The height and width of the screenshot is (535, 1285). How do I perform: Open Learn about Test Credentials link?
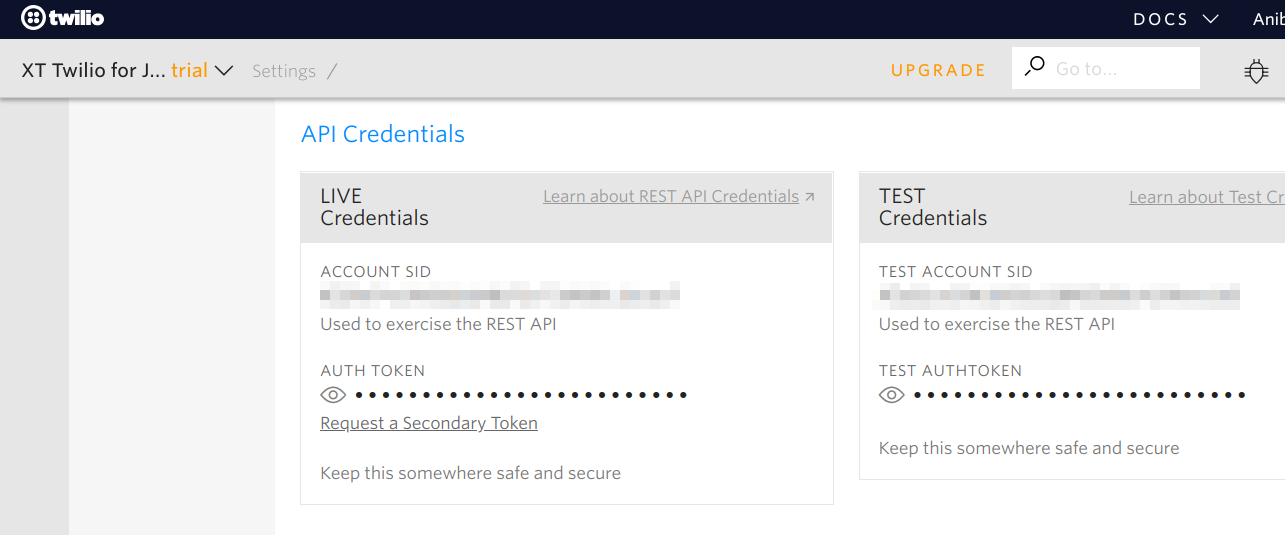(1207, 197)
